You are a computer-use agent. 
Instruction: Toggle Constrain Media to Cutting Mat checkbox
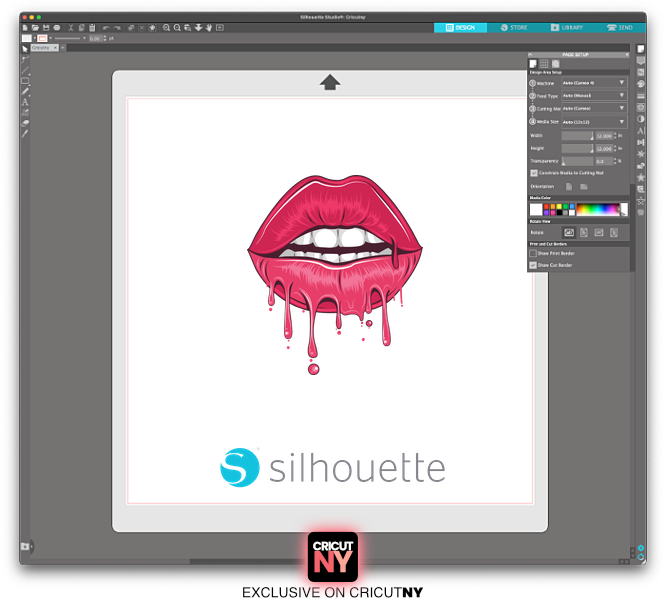534,173
